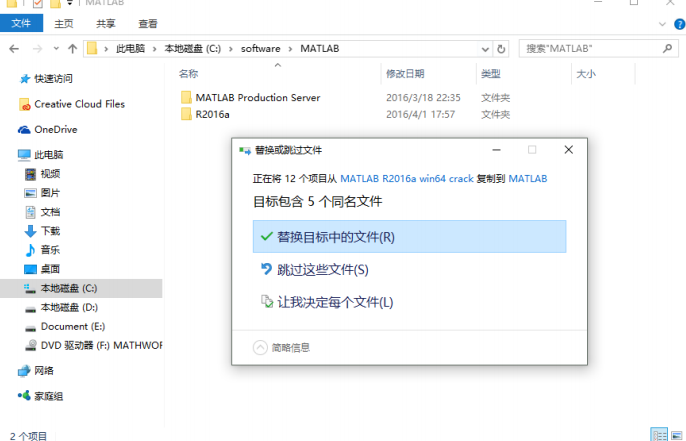Switch to the 查看 ribbon tab
Screen dimensions: 686x441
coord(148,24)
